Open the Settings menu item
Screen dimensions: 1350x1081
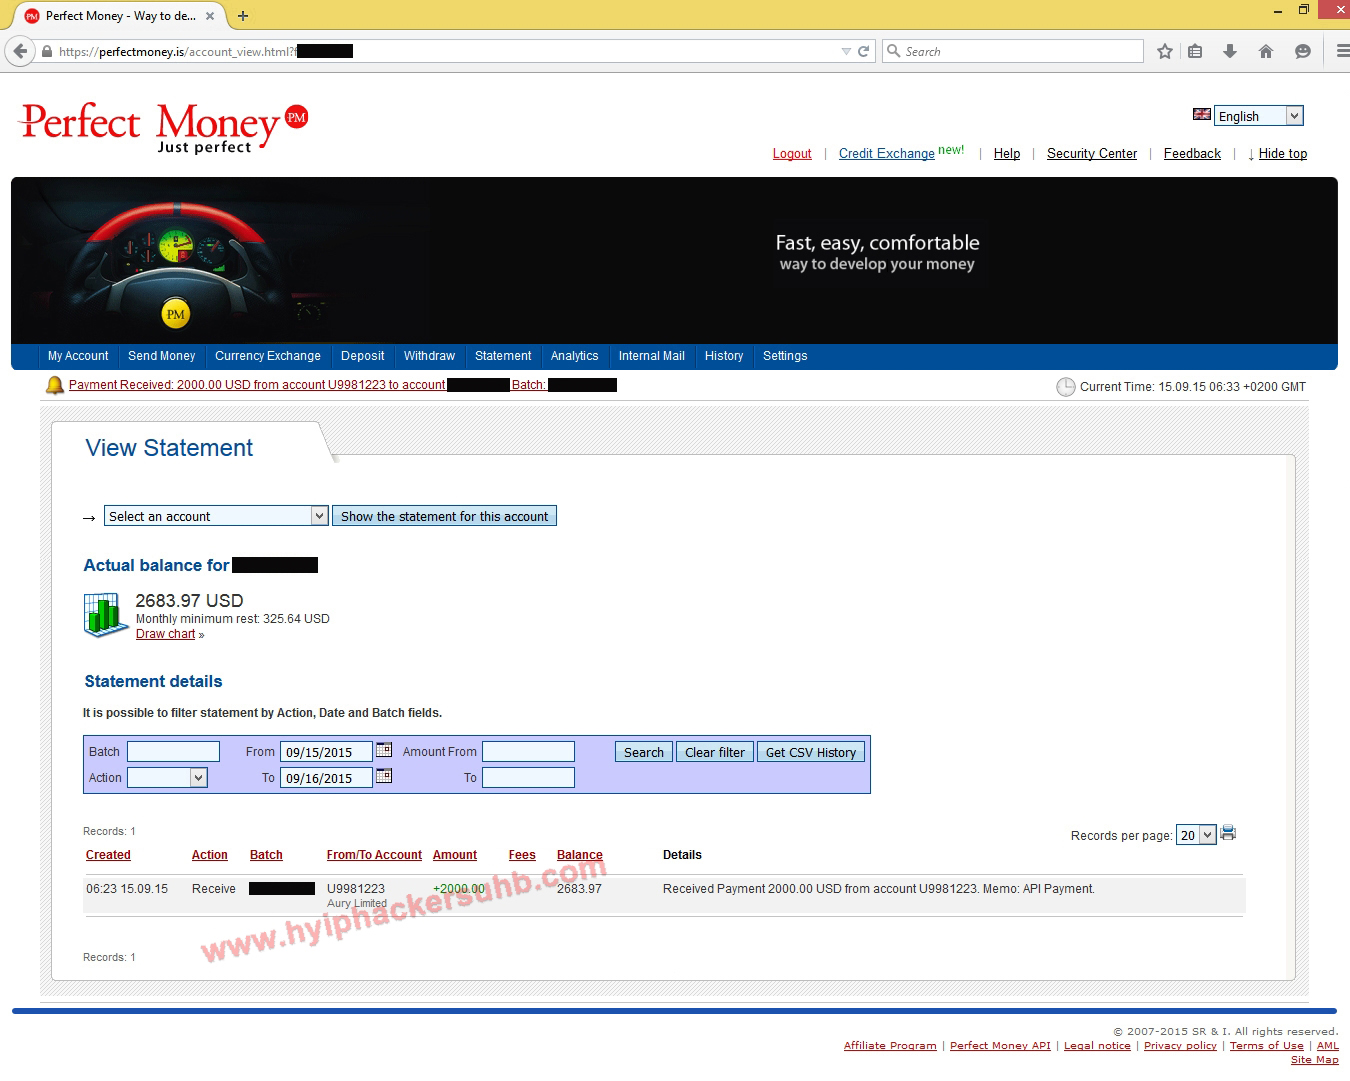(785, 356)
